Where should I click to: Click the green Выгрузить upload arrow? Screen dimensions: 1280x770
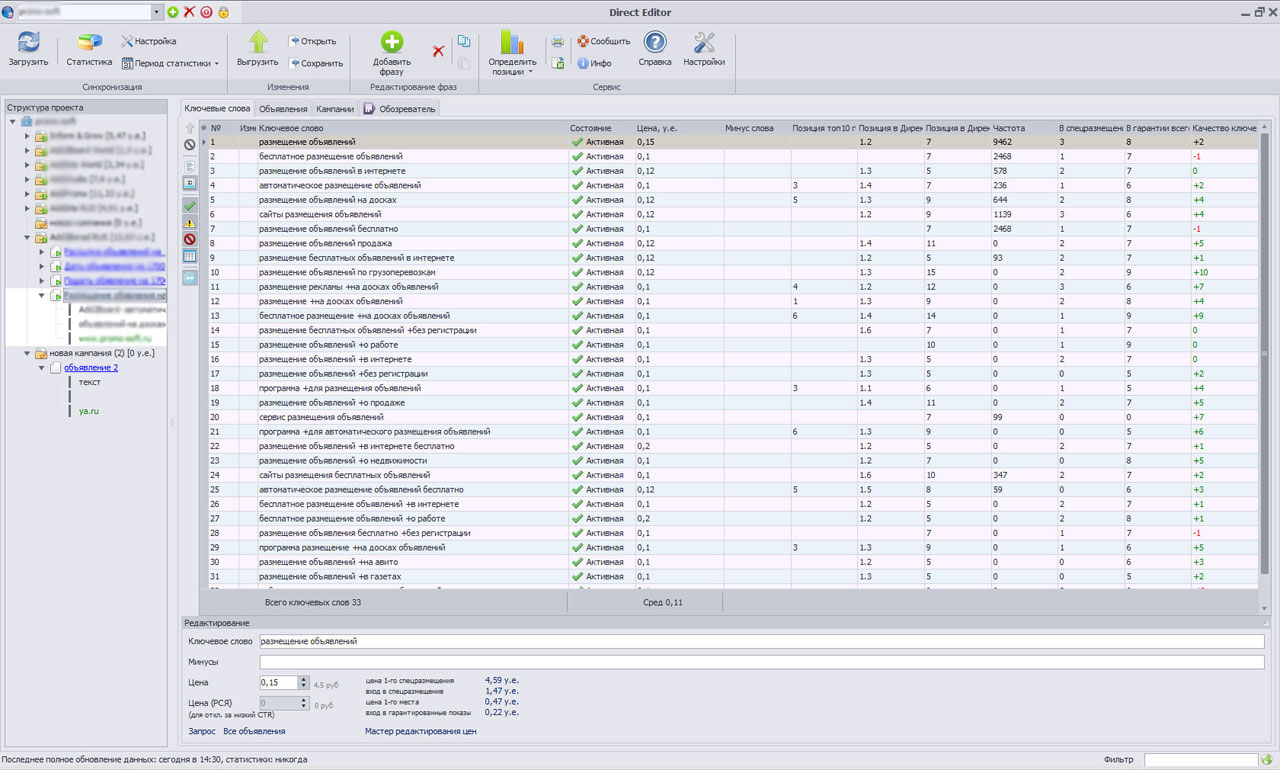click(x=258, y=42)
